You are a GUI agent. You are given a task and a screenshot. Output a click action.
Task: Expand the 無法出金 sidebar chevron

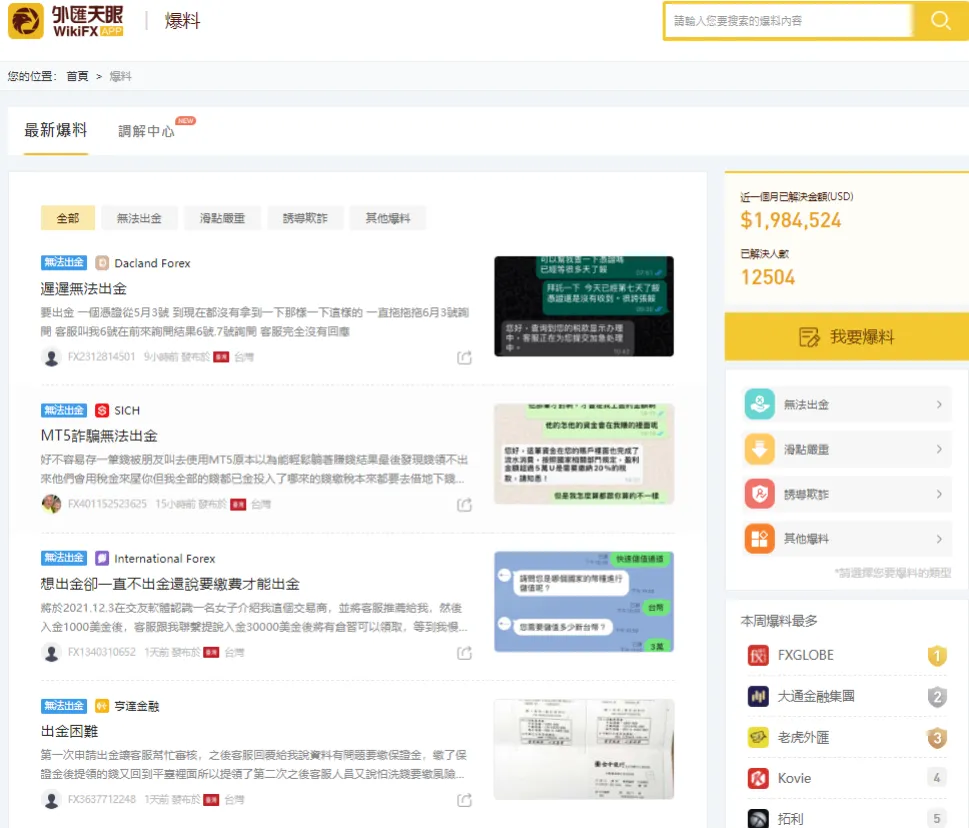[x=939, y=405]
